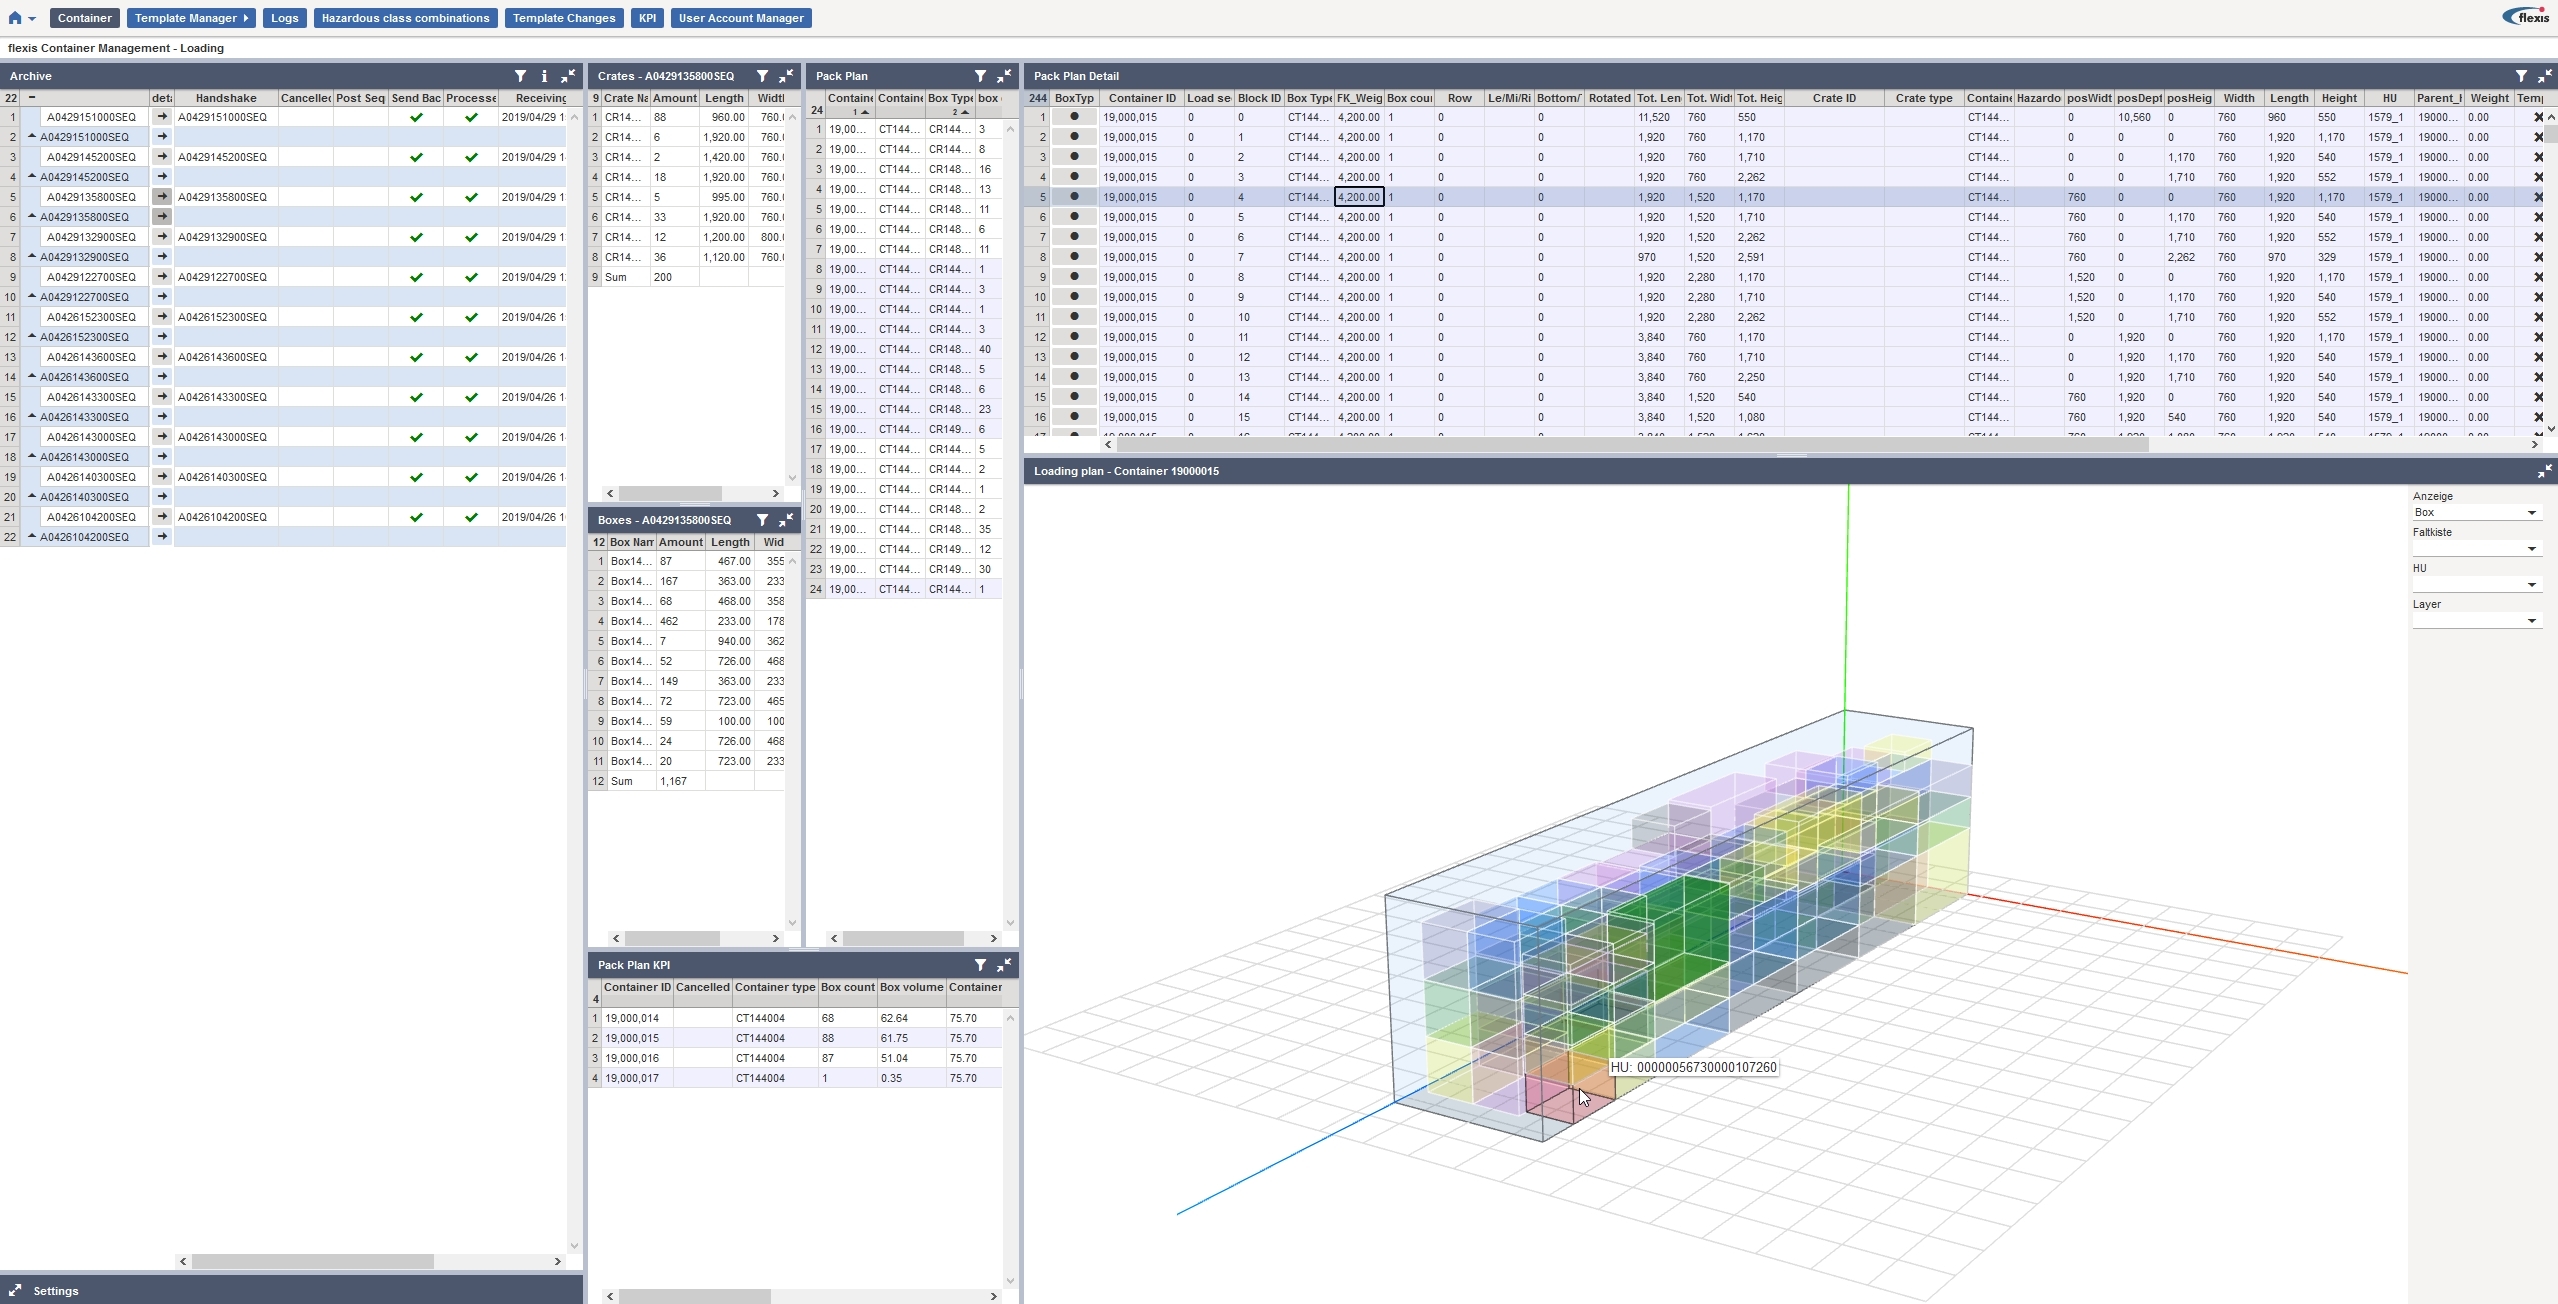Open the Pack Plan filter icon
Screen dimensions: 2558x1304
[980, 76]
